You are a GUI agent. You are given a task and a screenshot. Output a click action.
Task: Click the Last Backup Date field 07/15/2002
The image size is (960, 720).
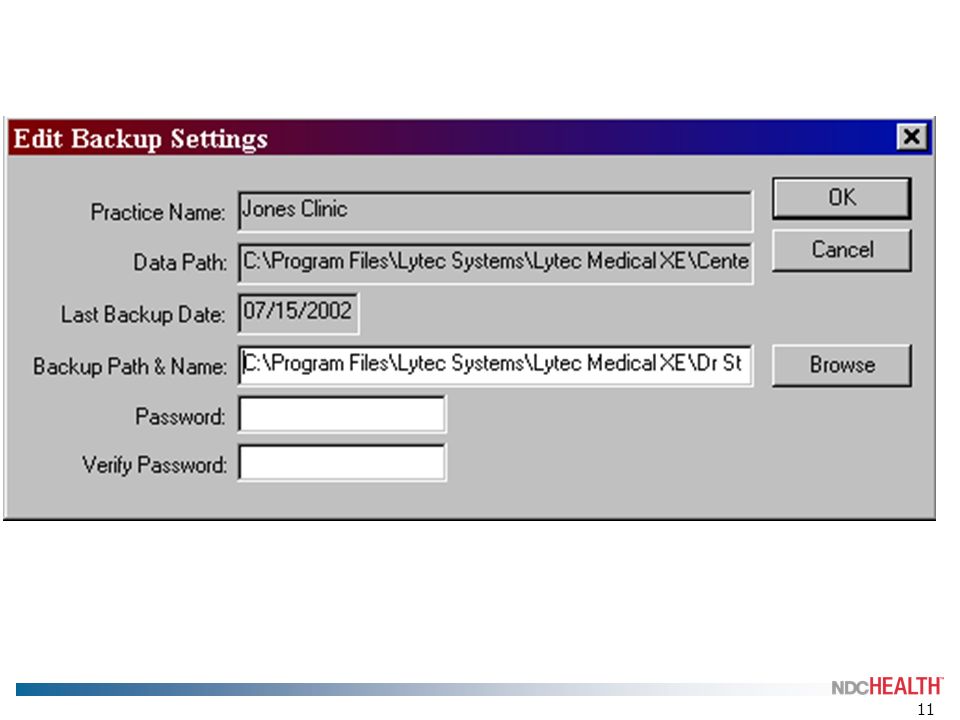(298, 313)
